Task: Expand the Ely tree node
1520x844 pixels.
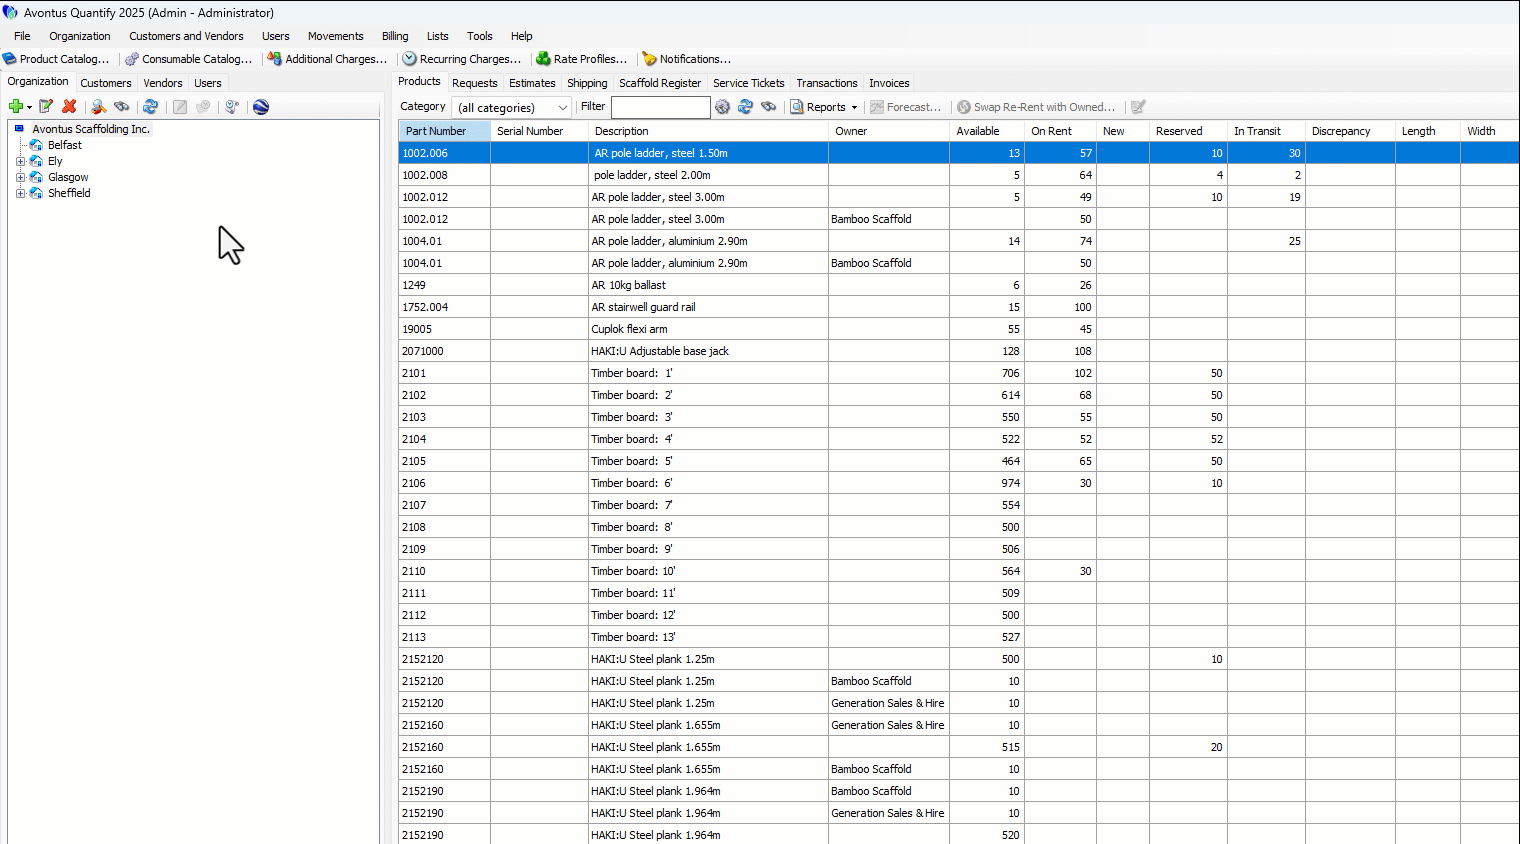Action: click(x=20, y=161)
